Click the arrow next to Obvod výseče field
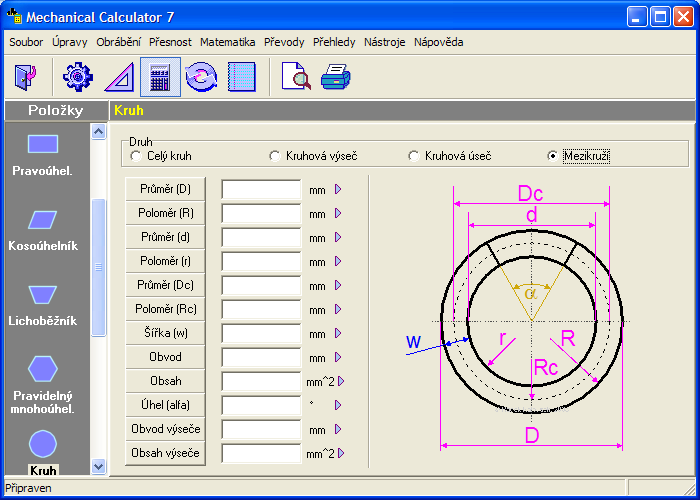 [x=338, y=429]
